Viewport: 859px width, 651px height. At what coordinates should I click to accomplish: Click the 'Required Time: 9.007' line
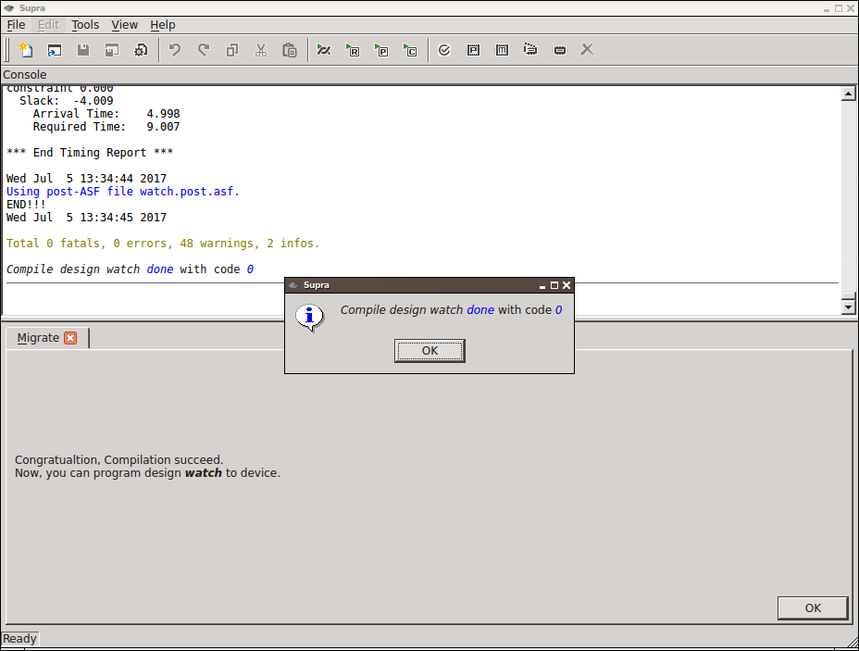pos(106,127)
